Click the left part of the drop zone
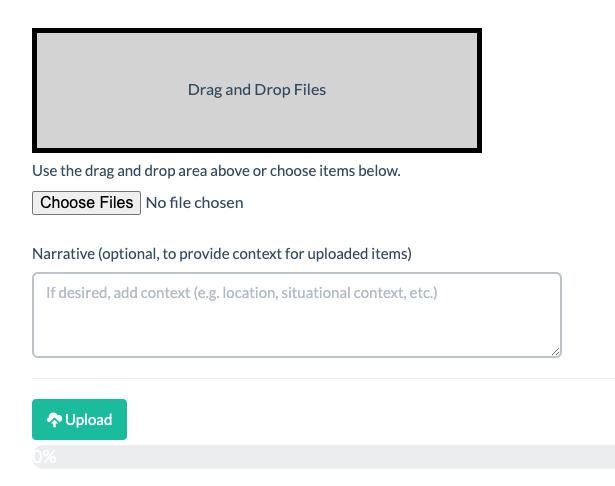 (x=90, y=90)
